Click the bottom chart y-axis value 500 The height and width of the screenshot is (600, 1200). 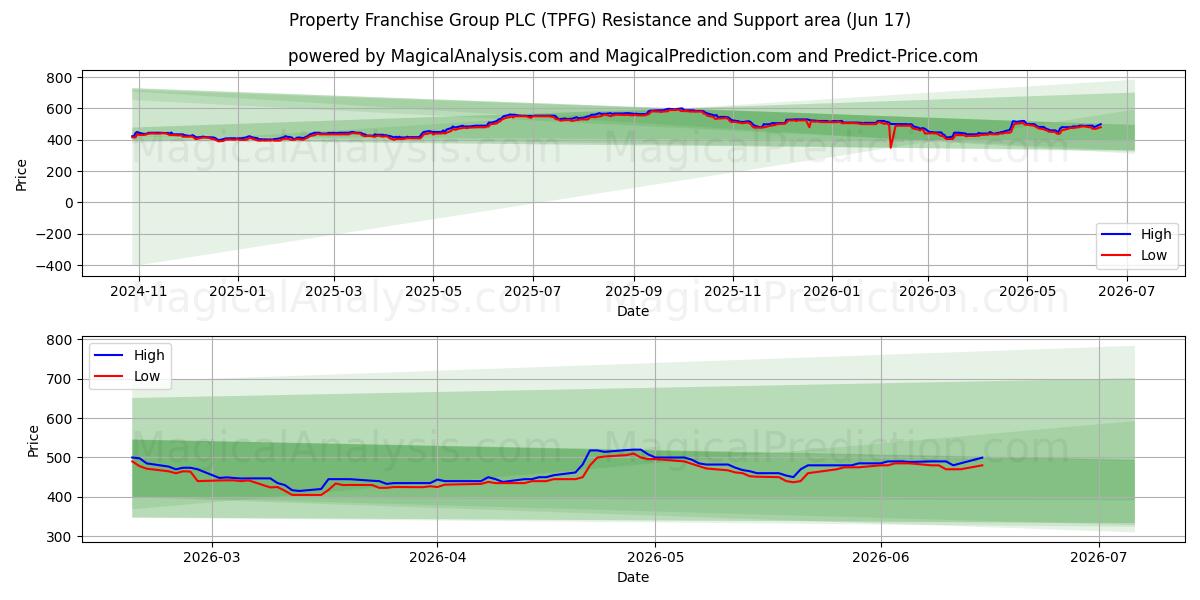pyautogui.click(x=58, y=458)
